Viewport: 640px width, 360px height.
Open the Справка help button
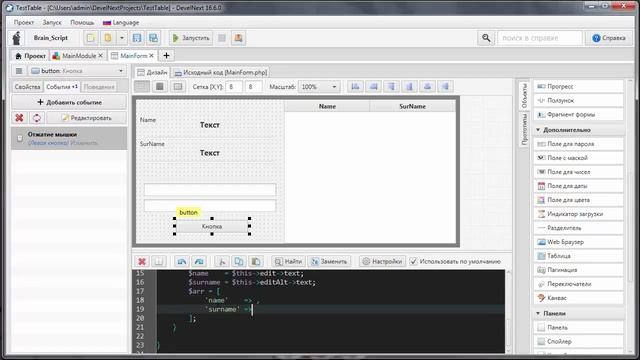point(609,38)
